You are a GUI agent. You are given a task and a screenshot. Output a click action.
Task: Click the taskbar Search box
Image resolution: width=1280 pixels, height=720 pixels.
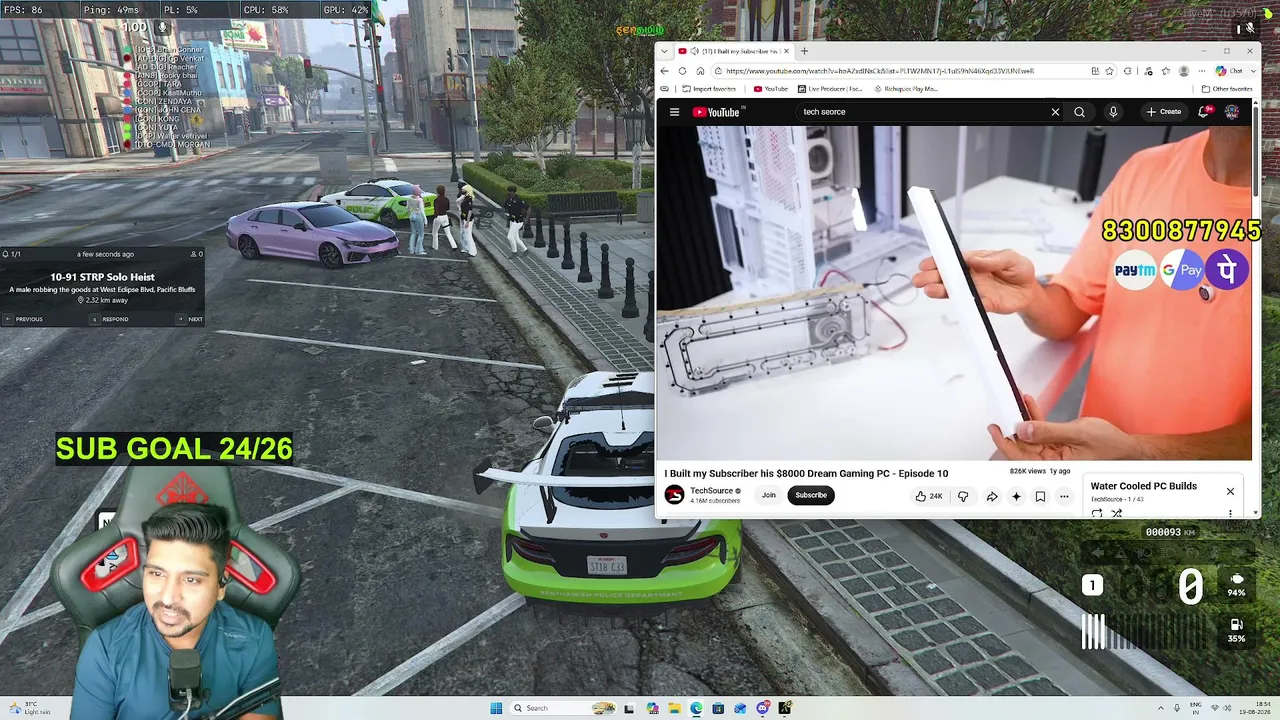coord(562,708)
